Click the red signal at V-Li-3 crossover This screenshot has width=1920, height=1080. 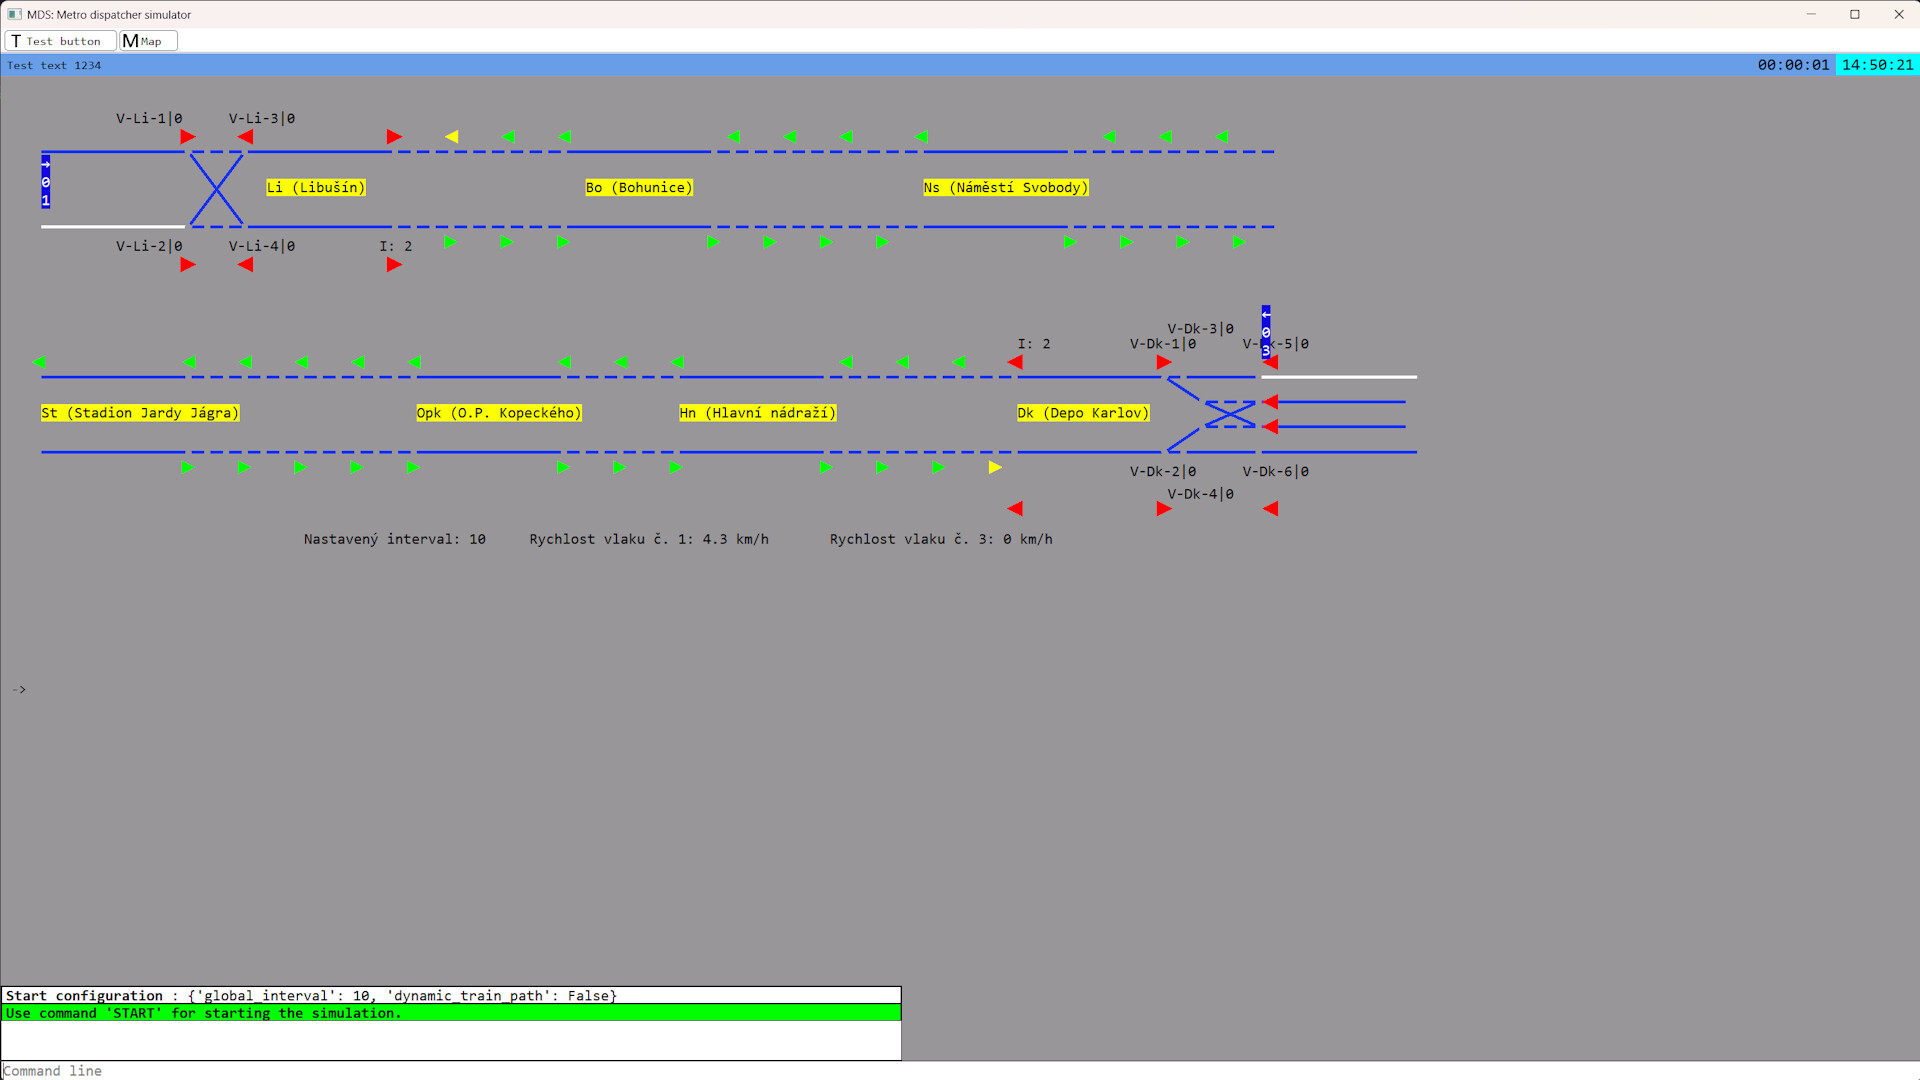(246, 137)
